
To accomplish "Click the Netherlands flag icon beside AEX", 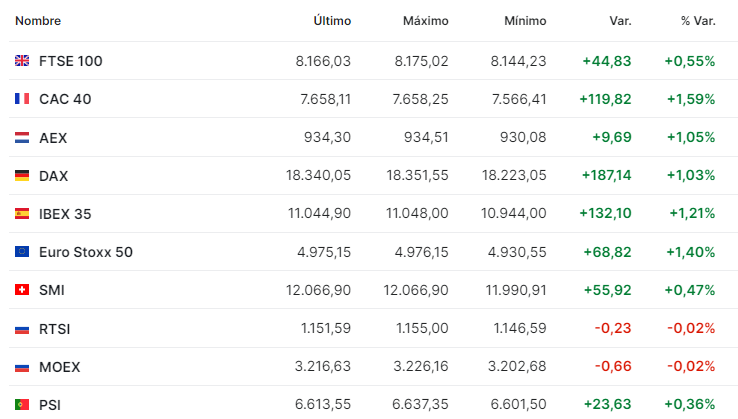I will click(x=22, y=137).
